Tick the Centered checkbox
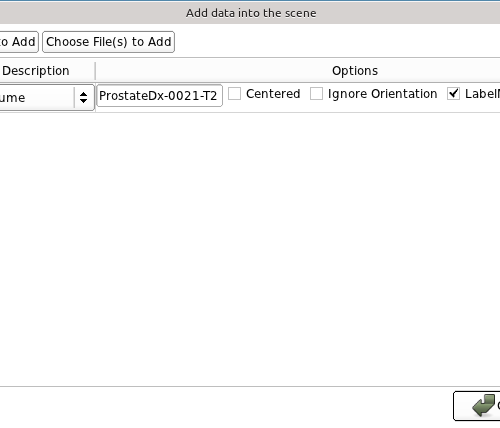This screenshot has width=500, height=428. [234, 94]
